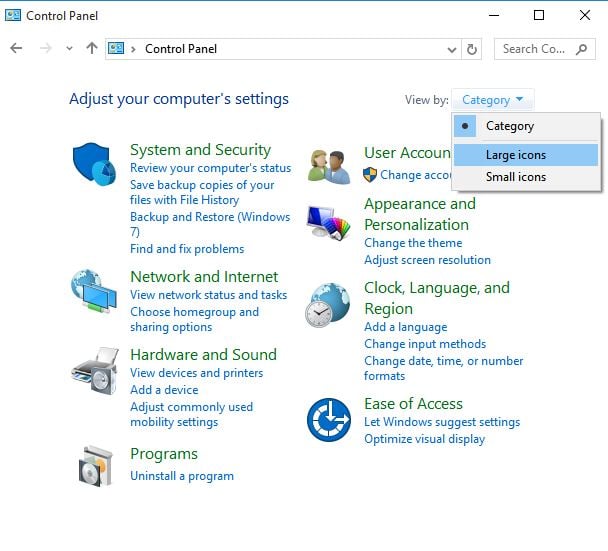Open the Appearance and Personalization heading
Viewport: 608px width, 551px height.
[420, 214]
